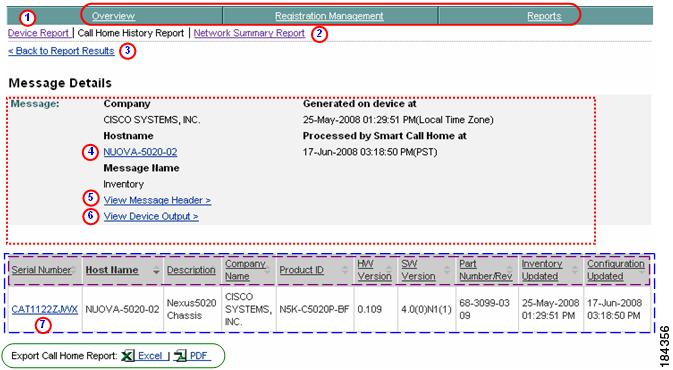Viewport: 673px width, 370px height.
Task: Select Call Home History Report
Action: pos(131,33)
